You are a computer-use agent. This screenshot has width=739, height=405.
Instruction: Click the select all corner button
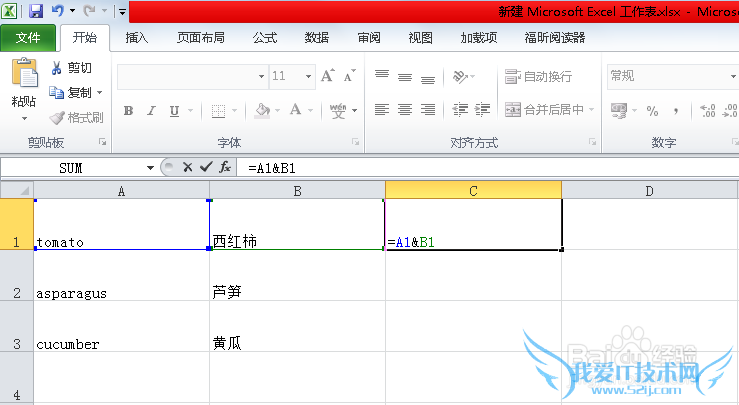pyautogui.click(x=17, y=190)
